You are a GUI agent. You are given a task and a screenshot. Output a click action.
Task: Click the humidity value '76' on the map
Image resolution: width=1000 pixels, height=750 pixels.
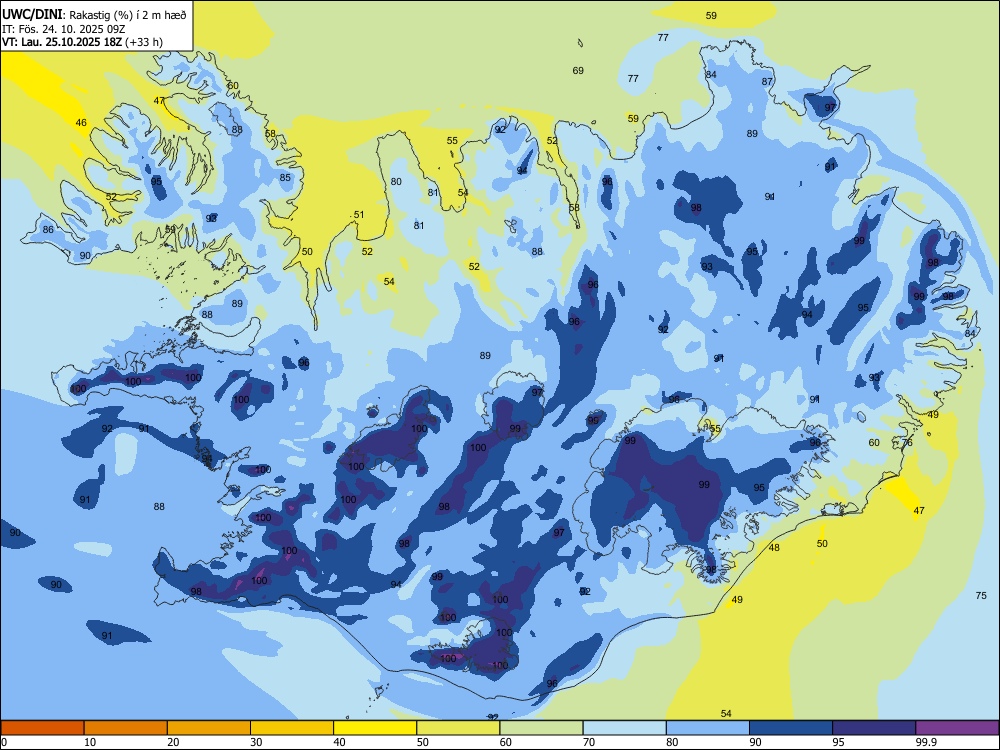[908, 443]
